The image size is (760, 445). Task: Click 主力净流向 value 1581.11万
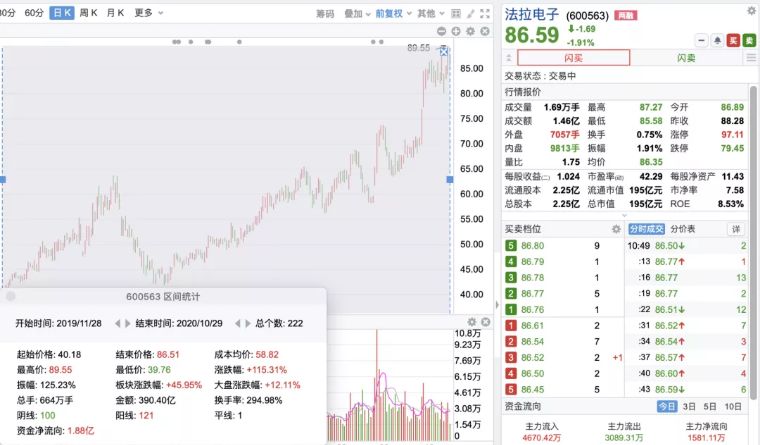pyautogui.click(x=706, y=438)
